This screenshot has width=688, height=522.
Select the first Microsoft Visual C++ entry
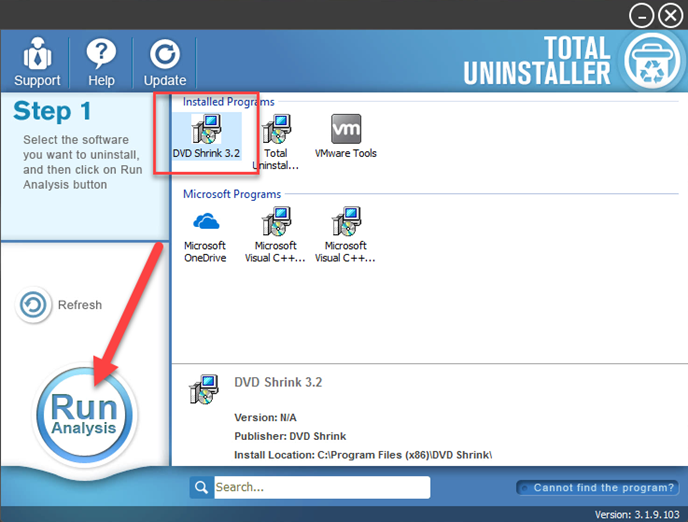point(275,235)
